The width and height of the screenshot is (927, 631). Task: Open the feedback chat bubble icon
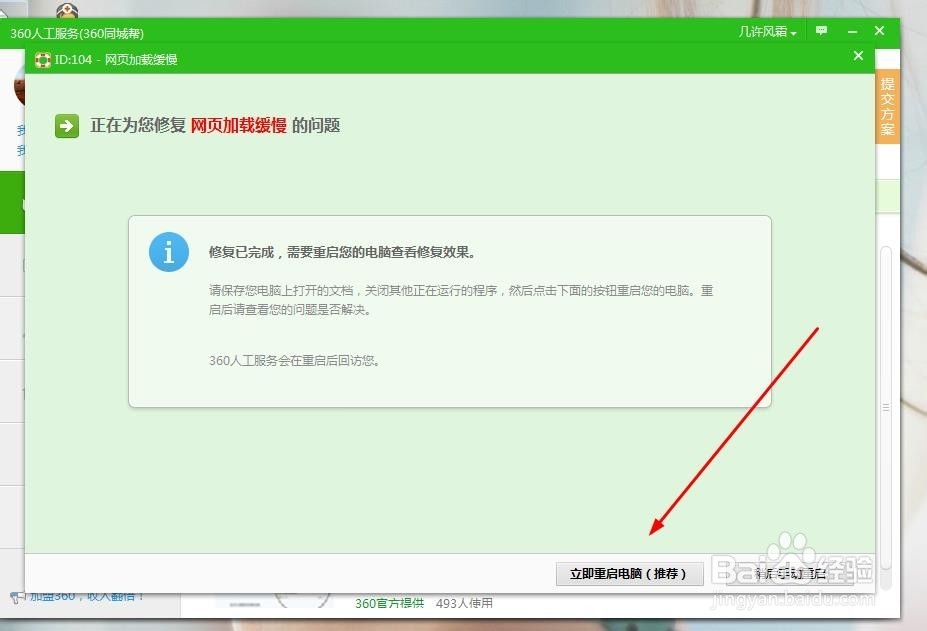(821, 30)
